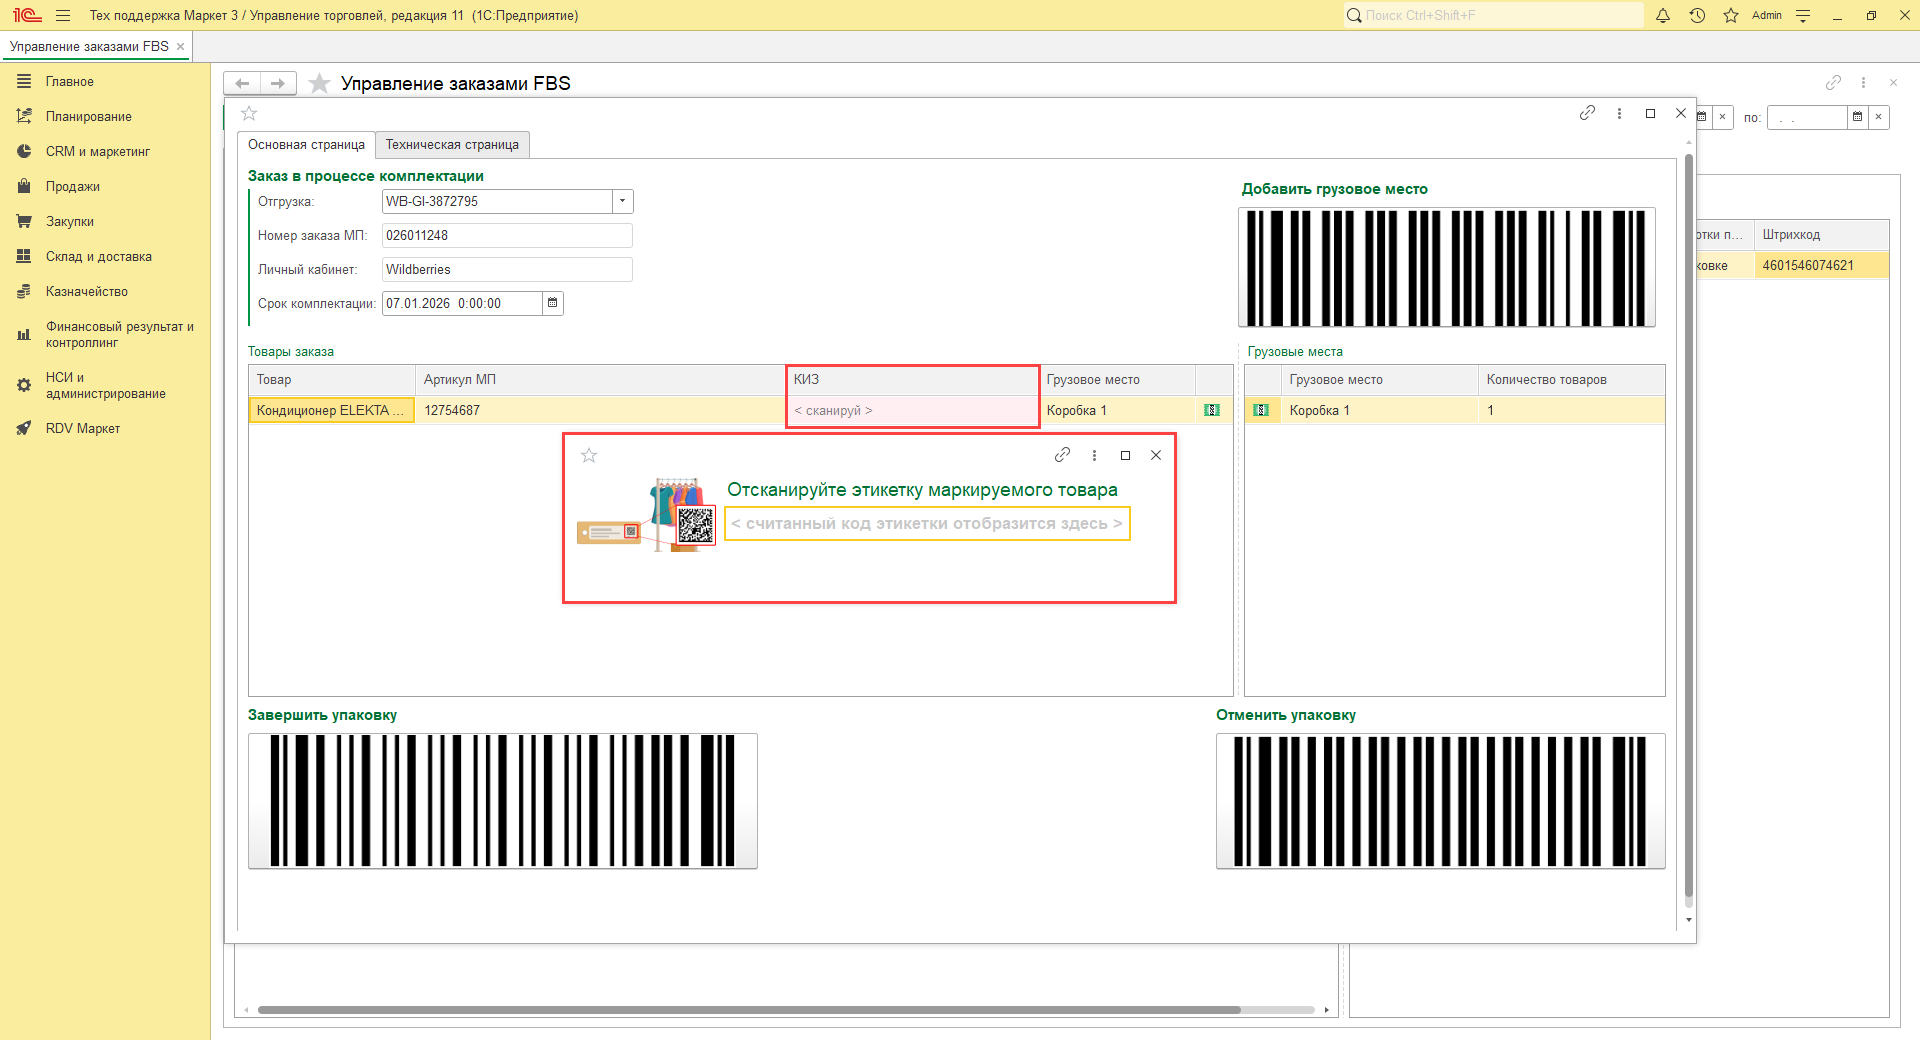Expand the Отгрузка dropdown list
Screen dimensions: 1920x1040
tap(622, 201)
